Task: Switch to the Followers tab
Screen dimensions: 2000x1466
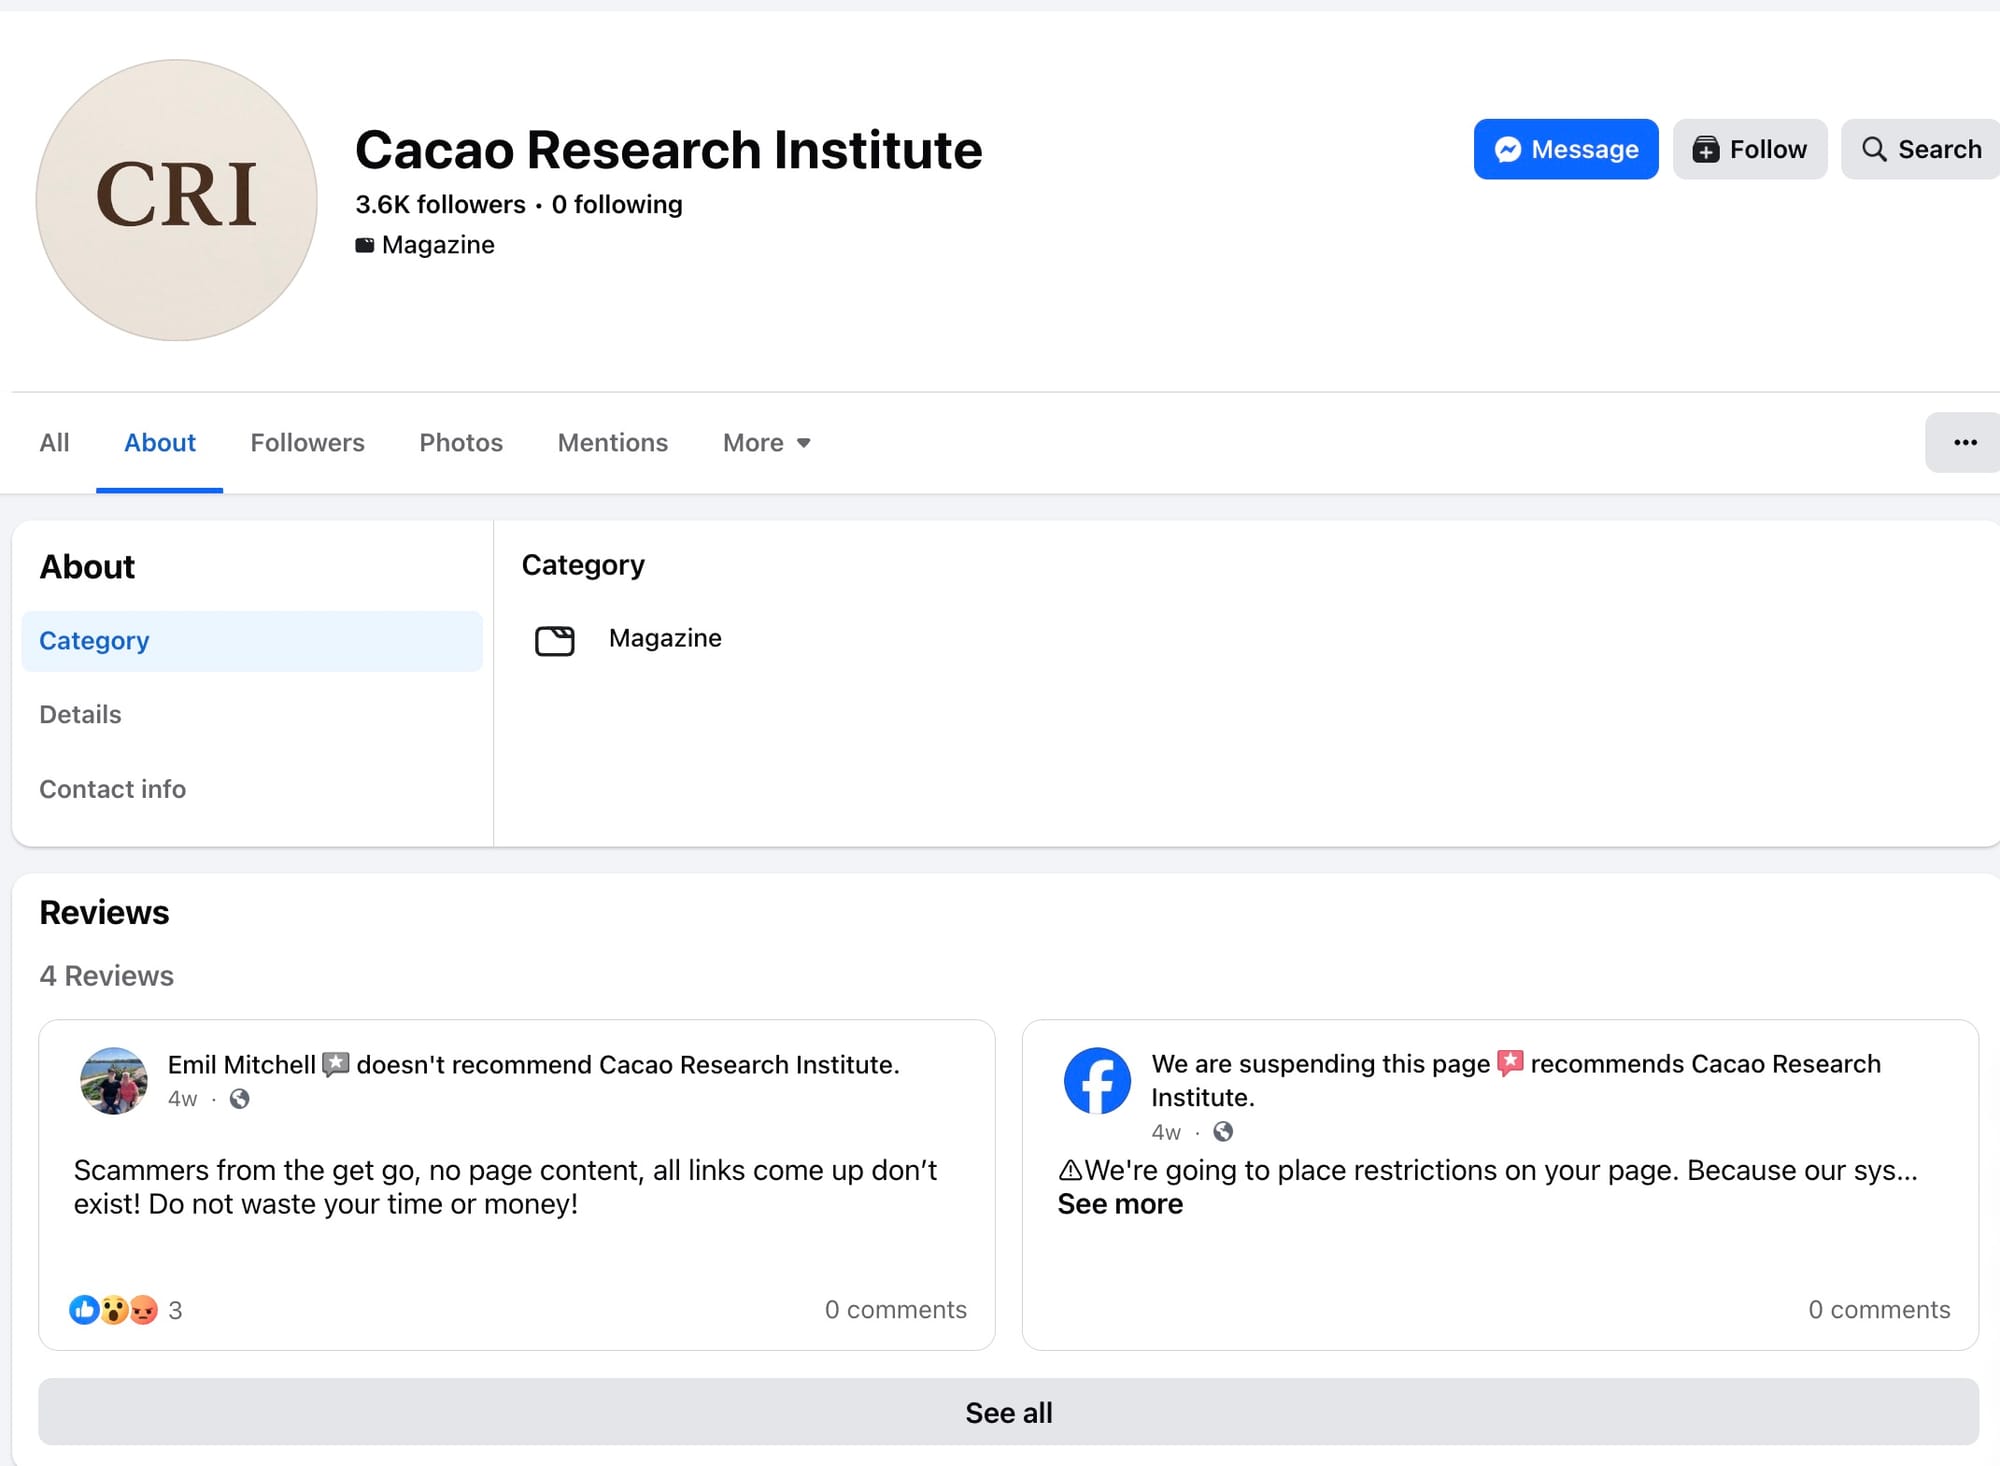Action: (x=307, y=443)
